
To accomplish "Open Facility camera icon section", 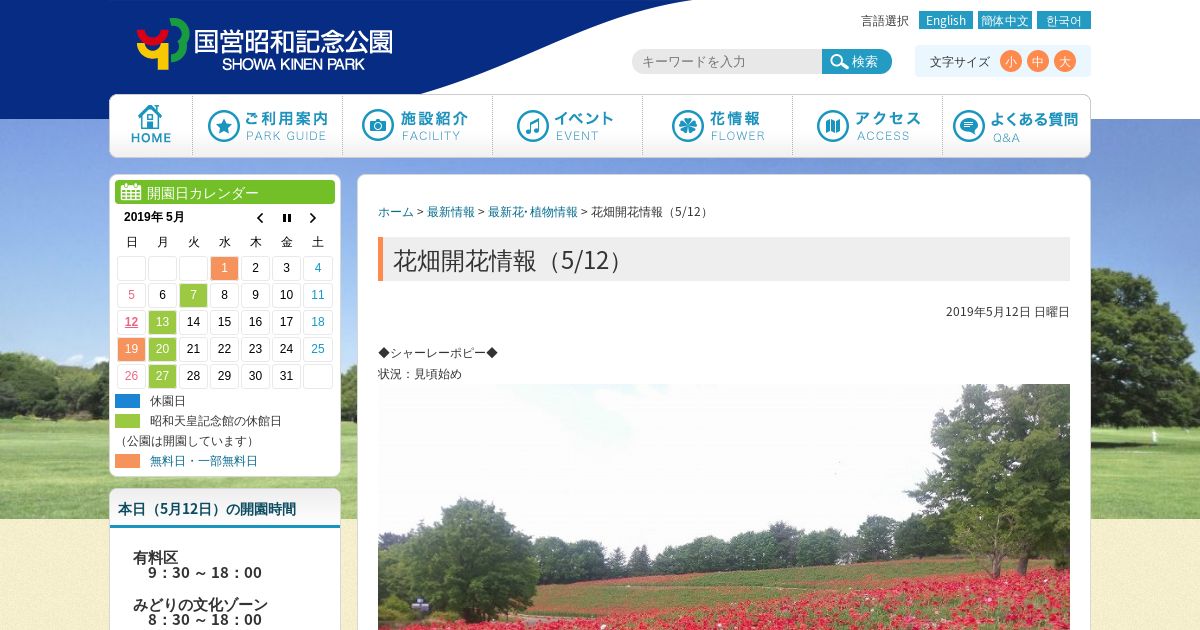I will point(417,125).
